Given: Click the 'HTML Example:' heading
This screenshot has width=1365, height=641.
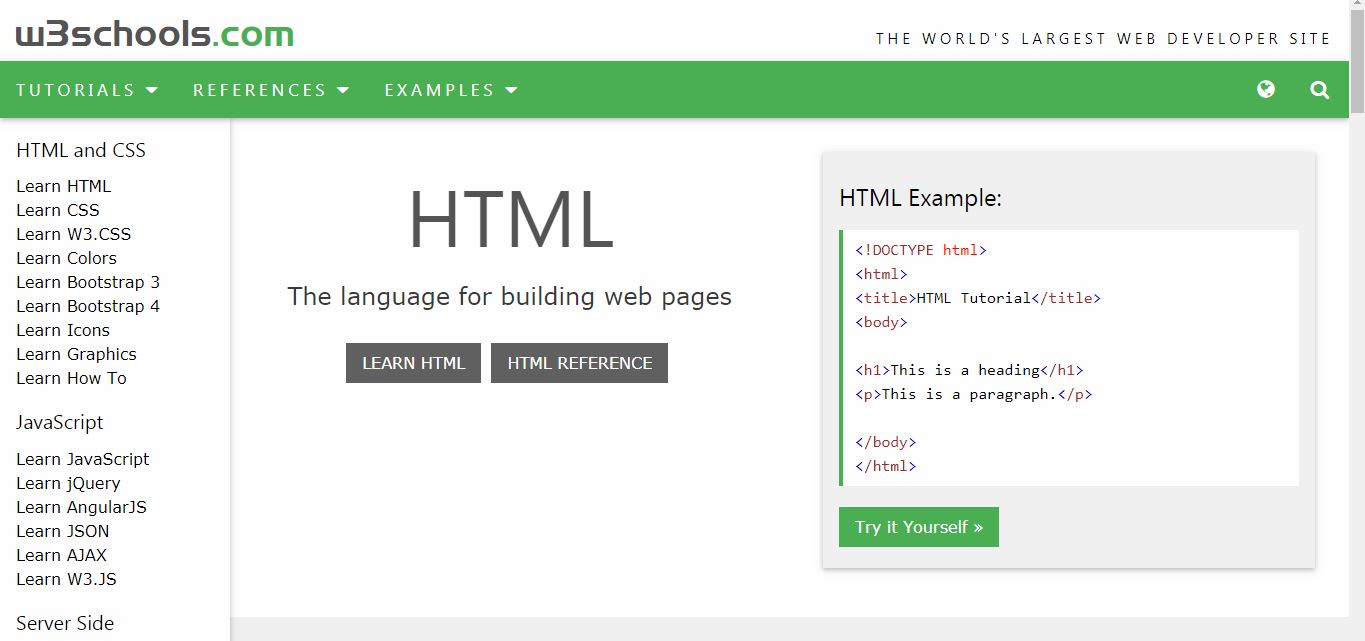Looking at the screenshot, I should tap(921, 198).
